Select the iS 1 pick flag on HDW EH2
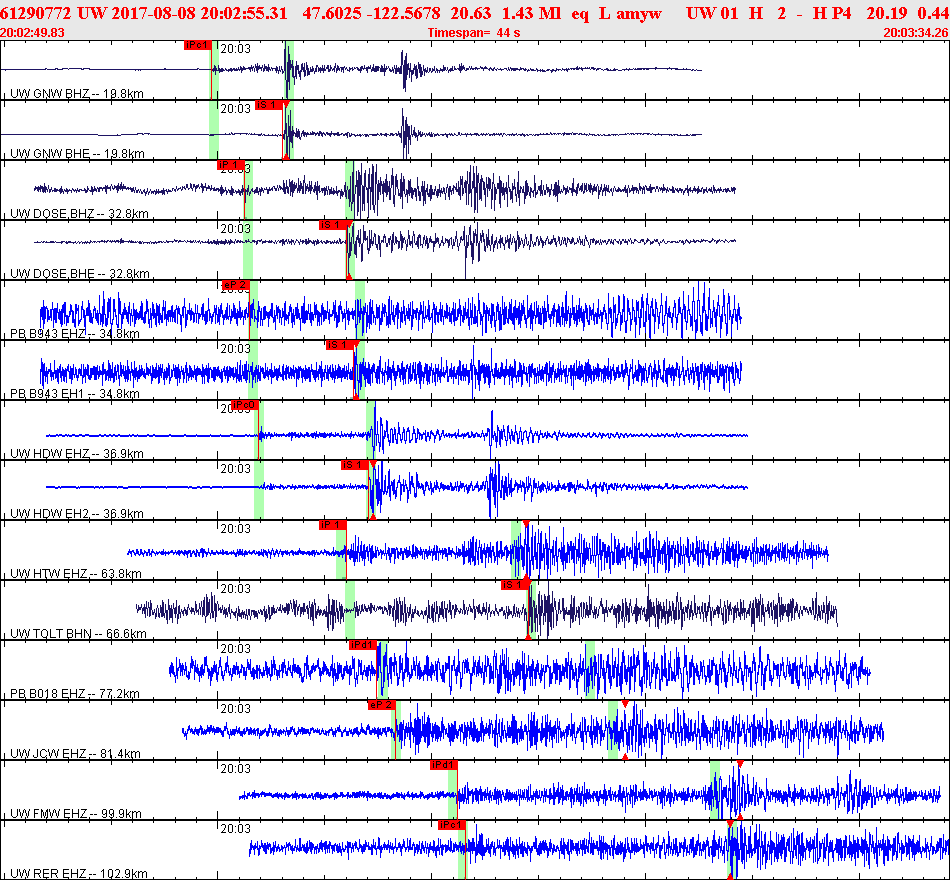The width and height of the screenshot is (950, 880). coord(354,465)
